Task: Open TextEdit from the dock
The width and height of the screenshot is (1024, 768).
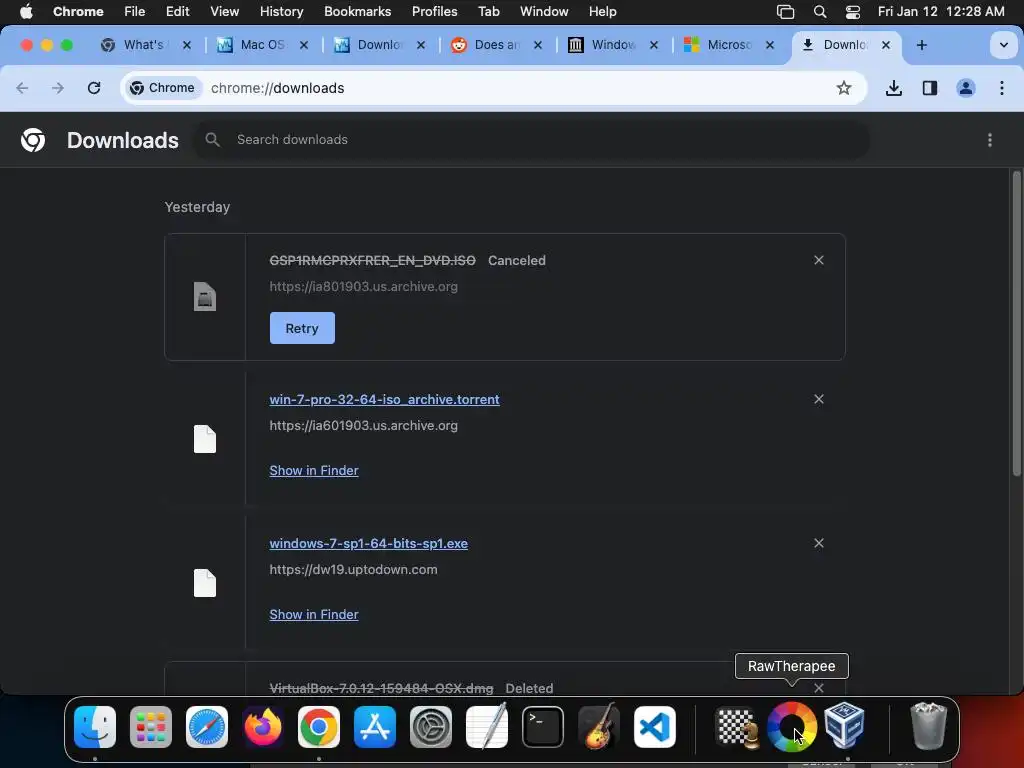Action: click(487, 726)
